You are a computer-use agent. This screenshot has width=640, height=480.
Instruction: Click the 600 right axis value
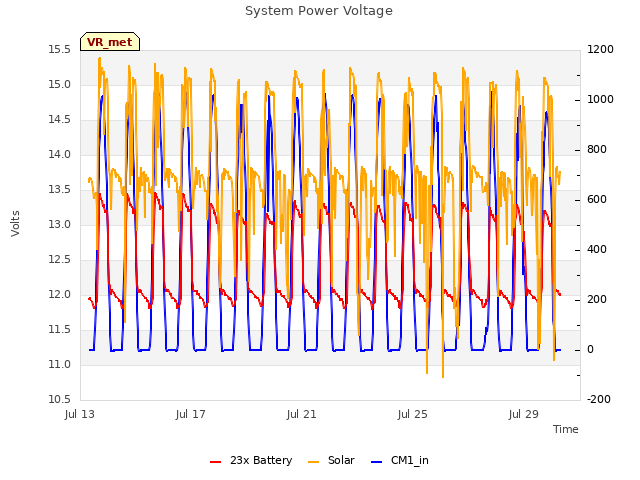point(597,200)
